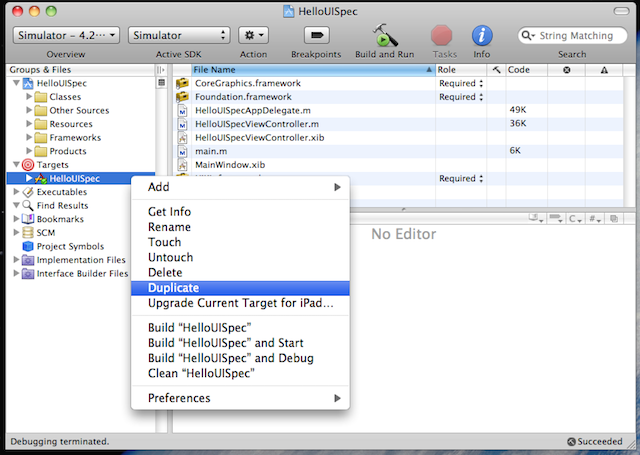Select the Implementation Files smart group icon
The width and height of the screenshot is (640, 455).
click(x=28, y=260)
